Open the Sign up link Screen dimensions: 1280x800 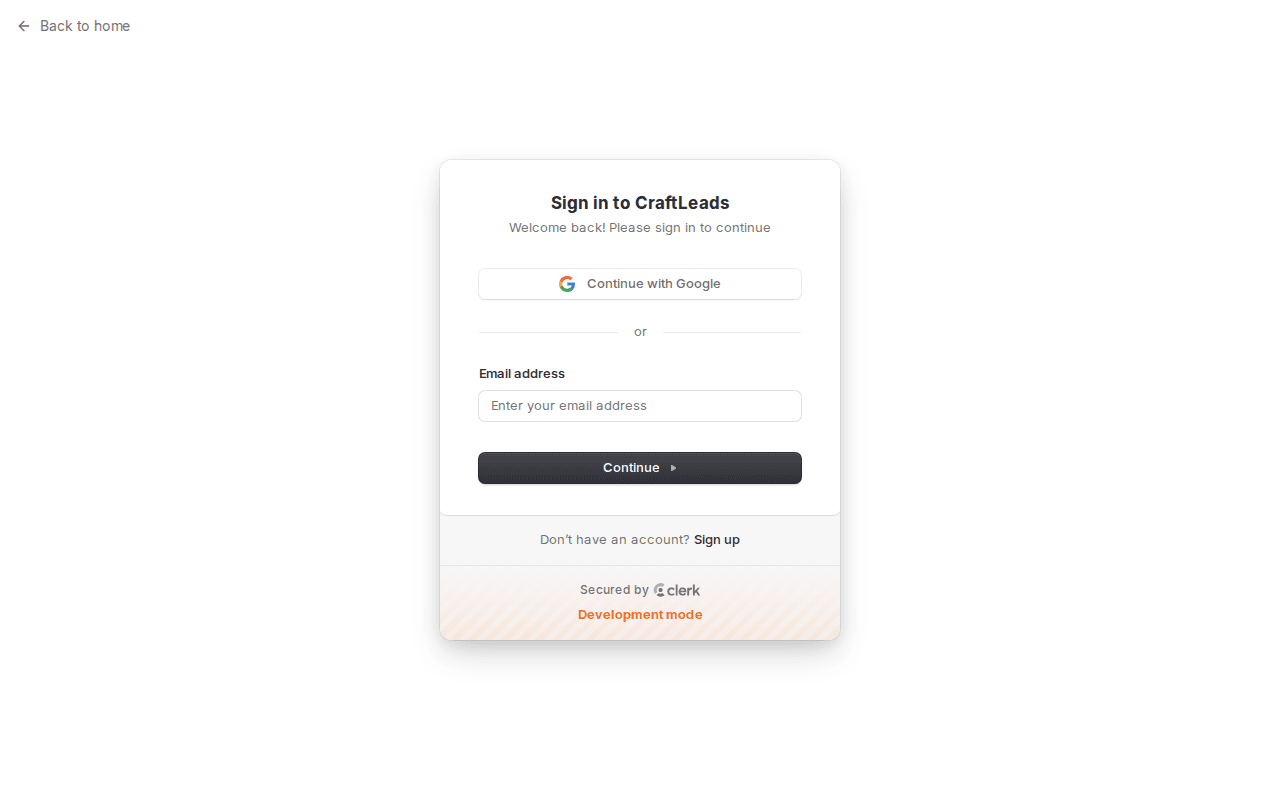pyautogui.click(x=716, y=539)
